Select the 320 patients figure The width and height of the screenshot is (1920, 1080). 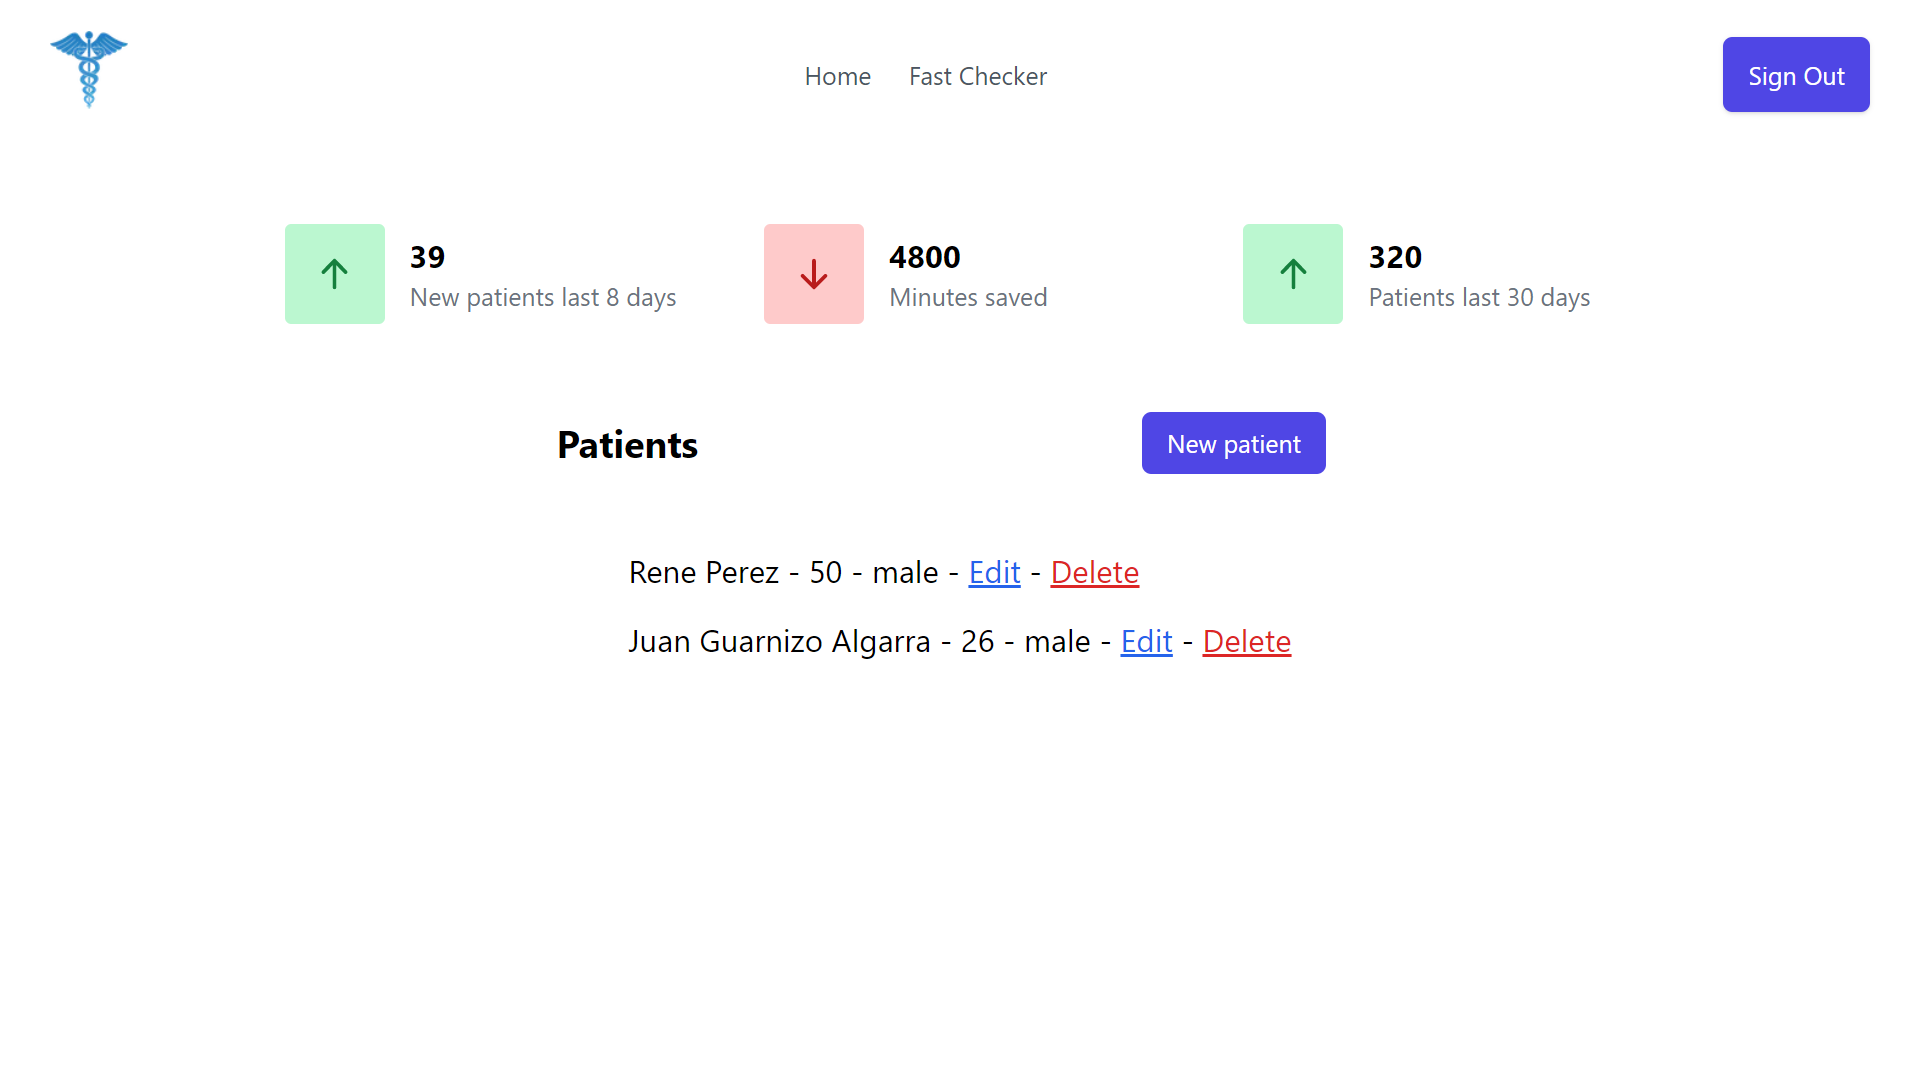click(x=1395, y=257)
